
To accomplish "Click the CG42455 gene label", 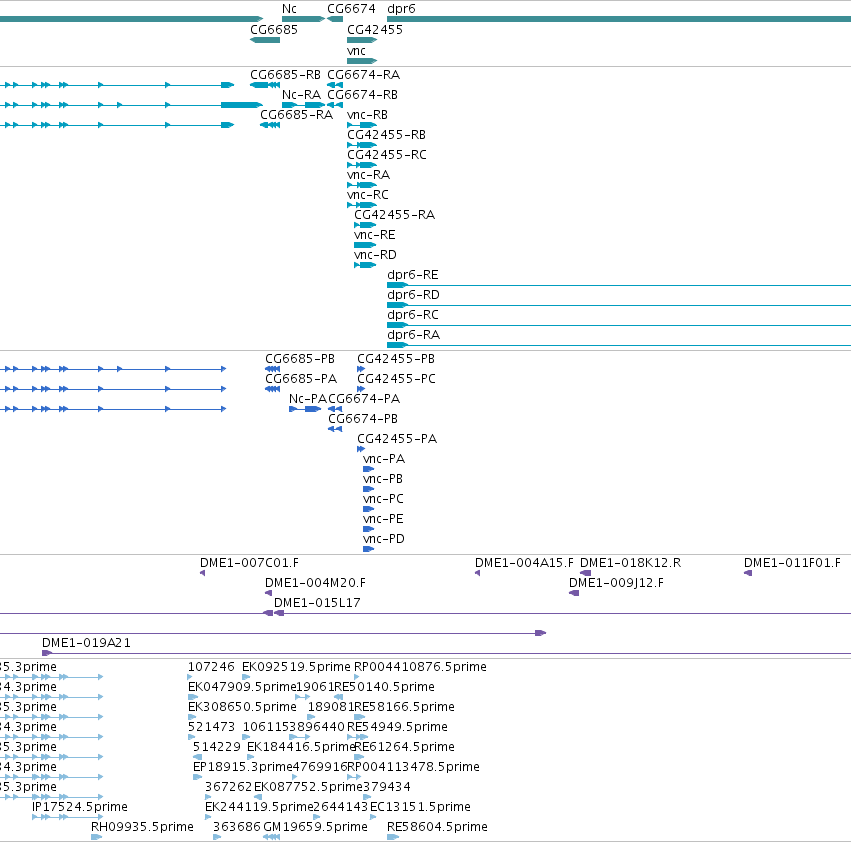I will pyautogui.click(x=375, y=29).
